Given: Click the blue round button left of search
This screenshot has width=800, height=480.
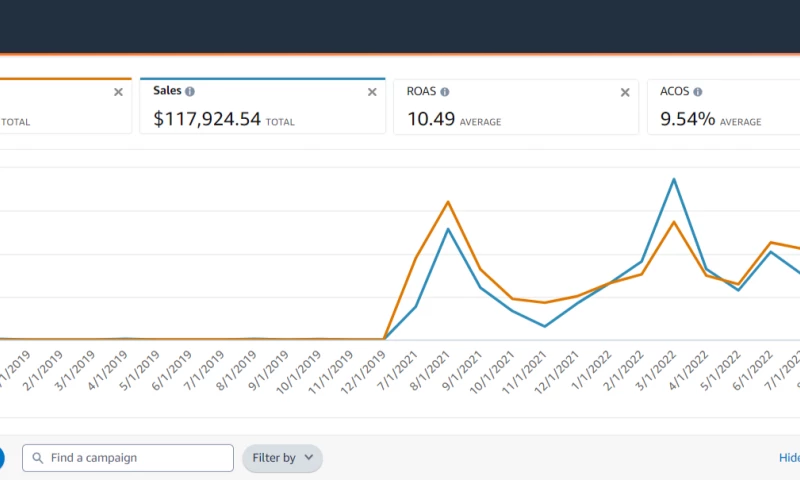Looking at the screenshot, I should coord(1,458).
